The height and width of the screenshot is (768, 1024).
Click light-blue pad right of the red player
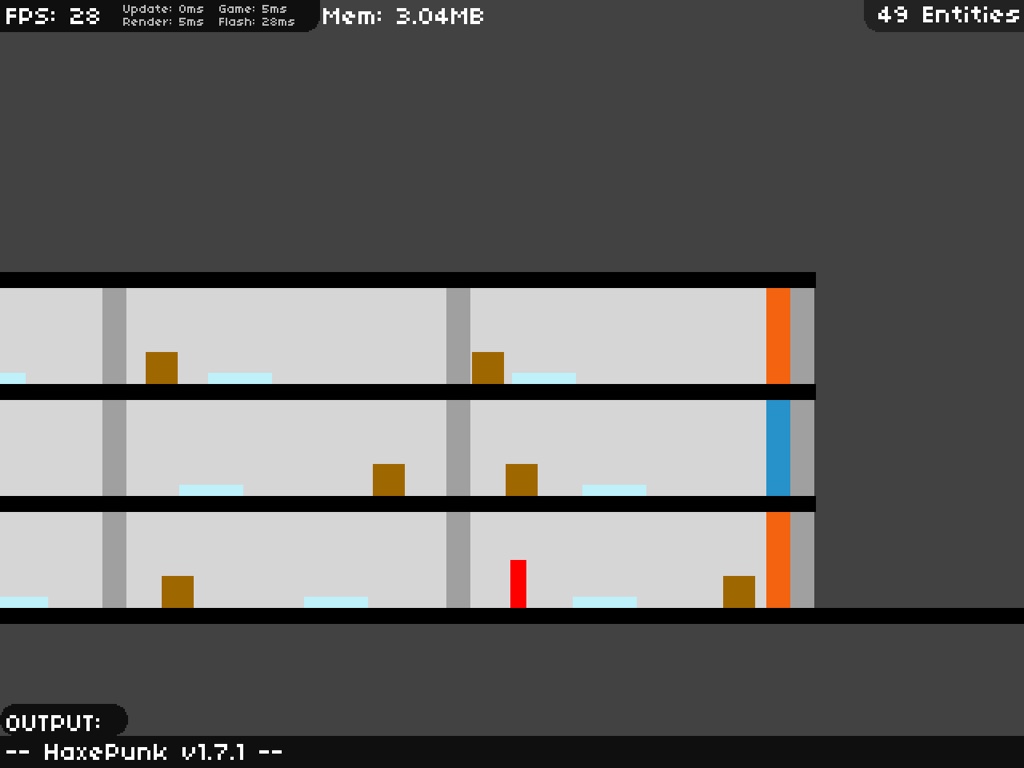[605, 602]
